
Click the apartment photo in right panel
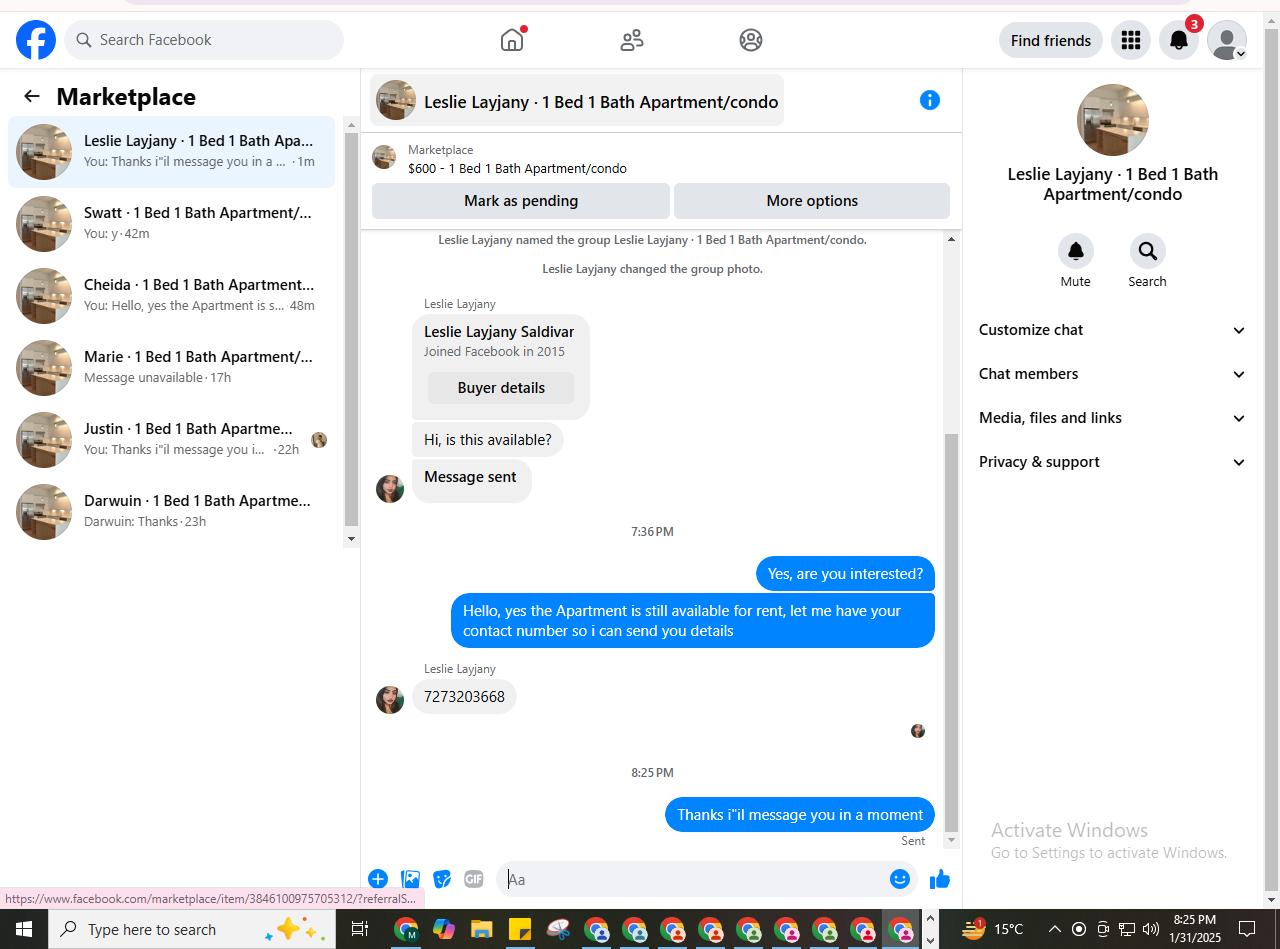[x=1113, y=120]
